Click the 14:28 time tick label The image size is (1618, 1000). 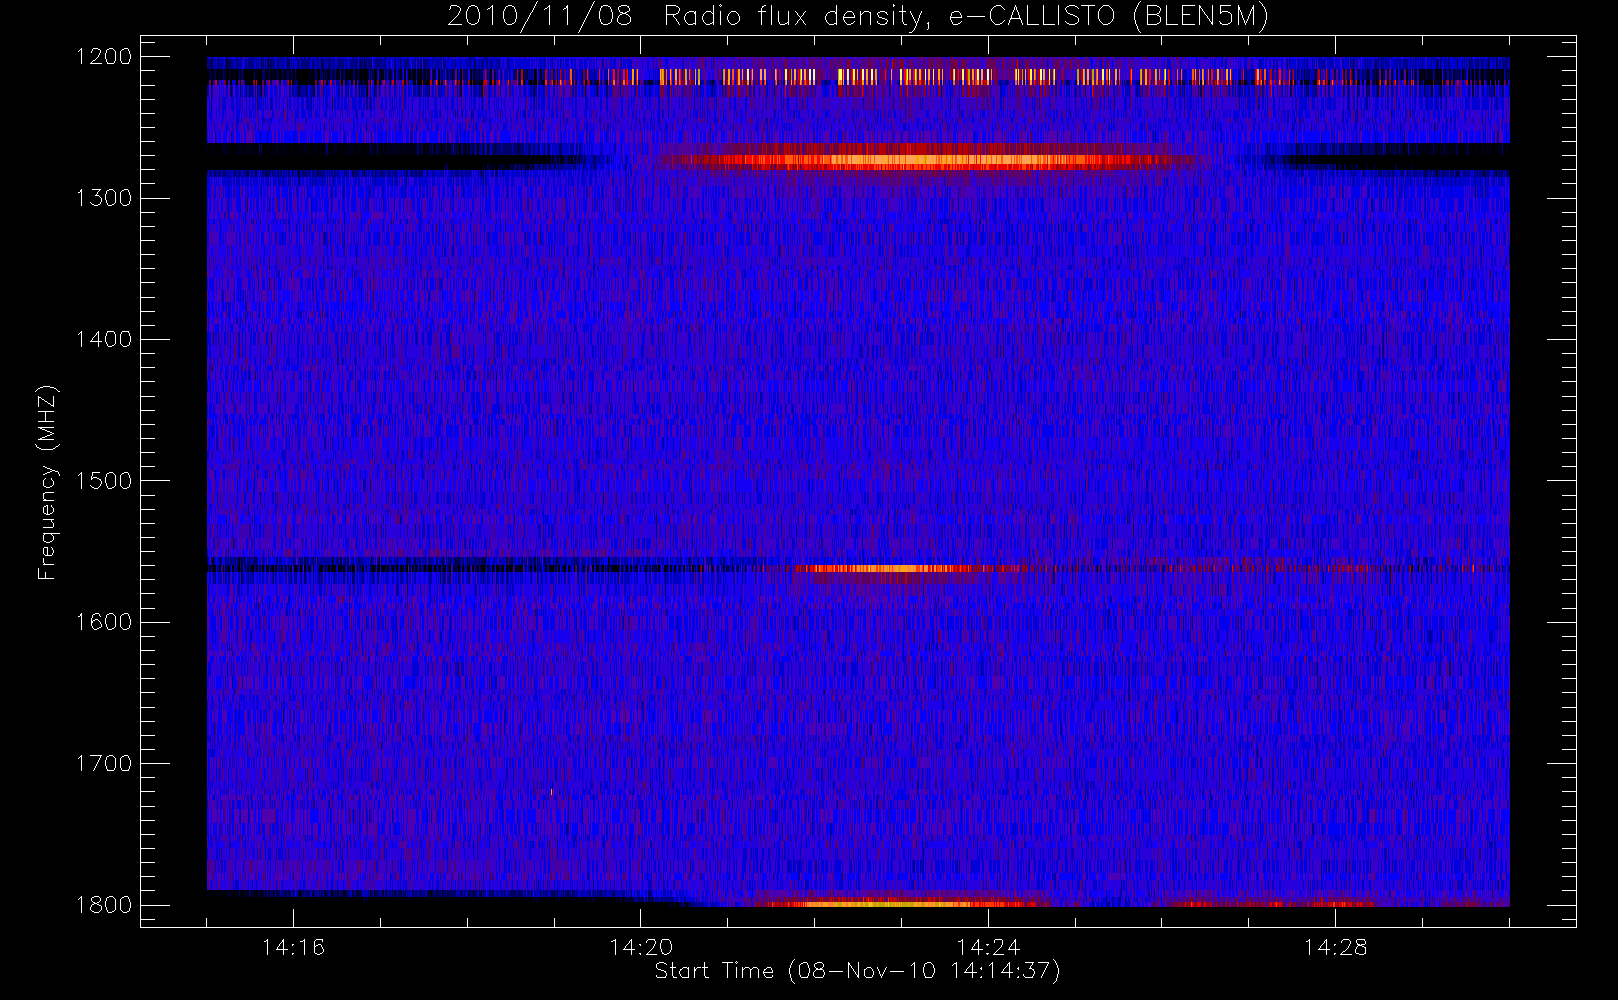tap(1335, 947)
